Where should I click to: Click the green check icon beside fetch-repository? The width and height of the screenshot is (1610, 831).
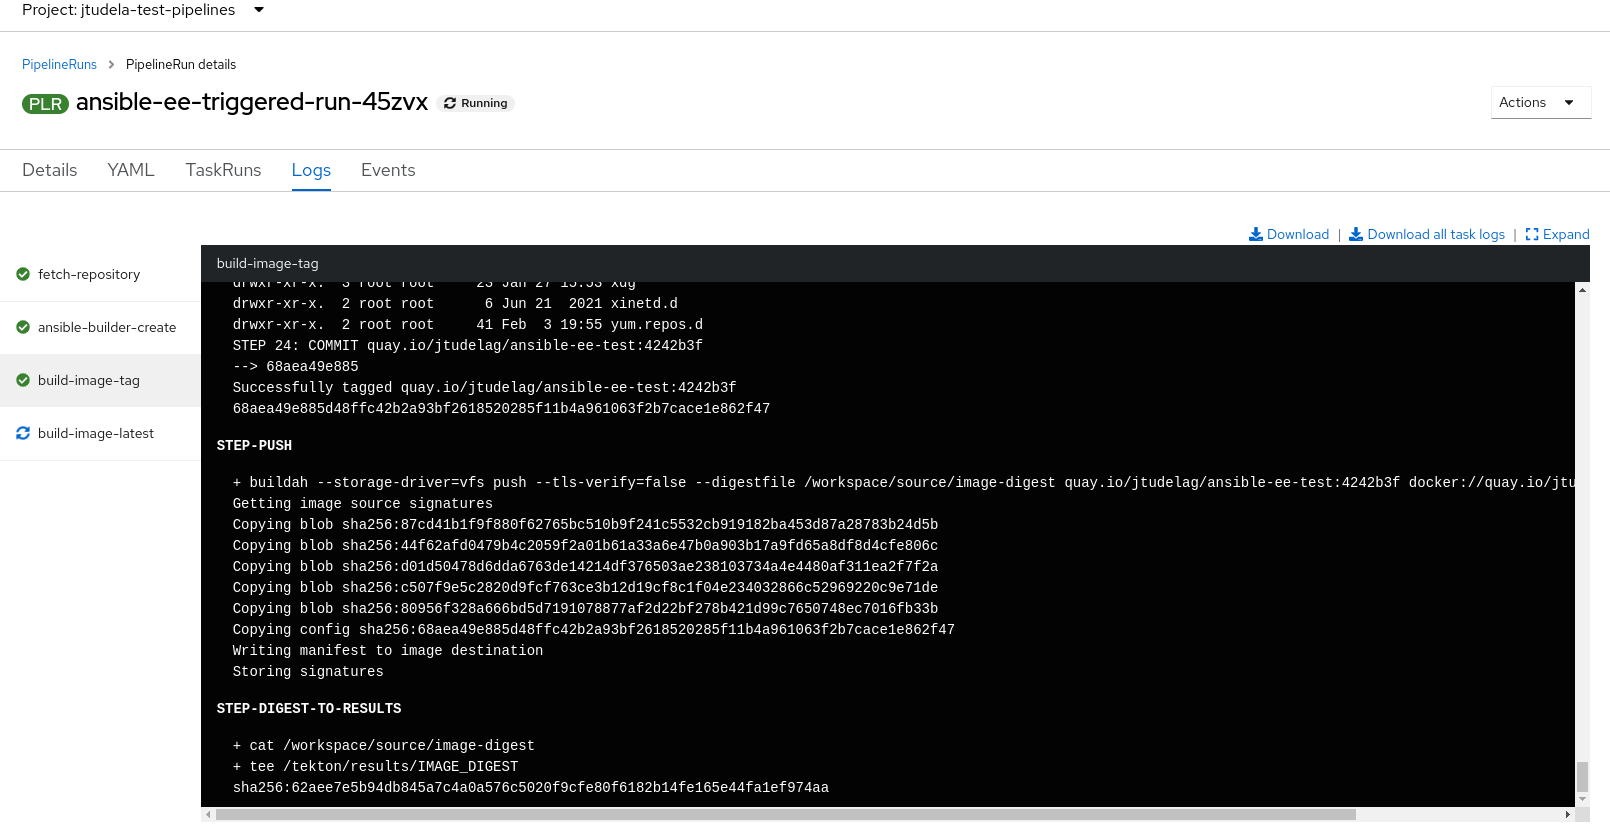22,274
